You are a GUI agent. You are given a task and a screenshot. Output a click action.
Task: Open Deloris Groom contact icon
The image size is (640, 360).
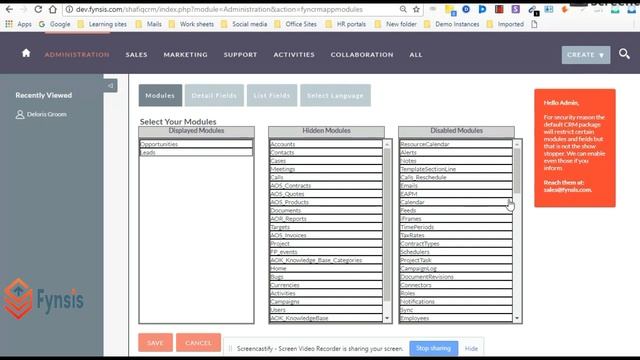pyautogui.click(x=20, y=114)
